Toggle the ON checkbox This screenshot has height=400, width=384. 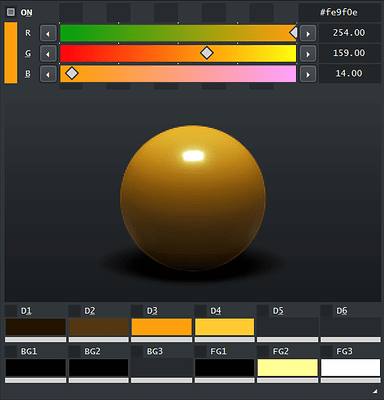(11, 12)
